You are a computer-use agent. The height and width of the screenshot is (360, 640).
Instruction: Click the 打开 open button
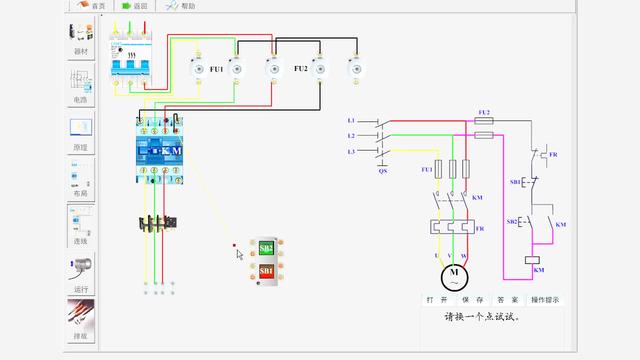437,300
